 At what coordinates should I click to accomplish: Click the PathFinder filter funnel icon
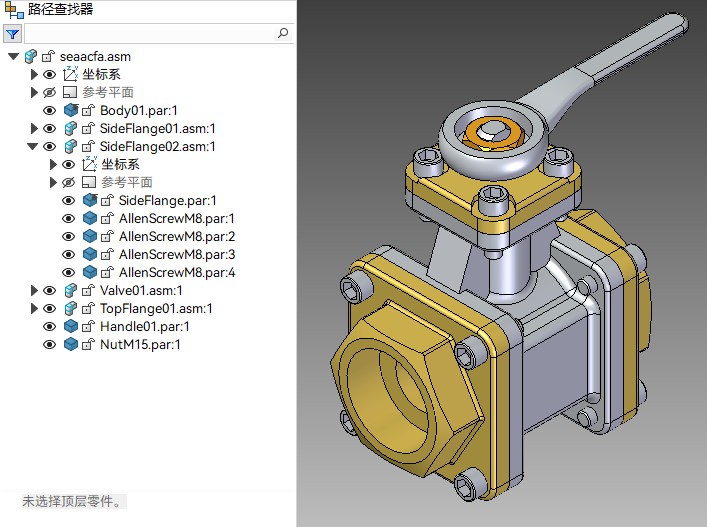coord(13,34)
